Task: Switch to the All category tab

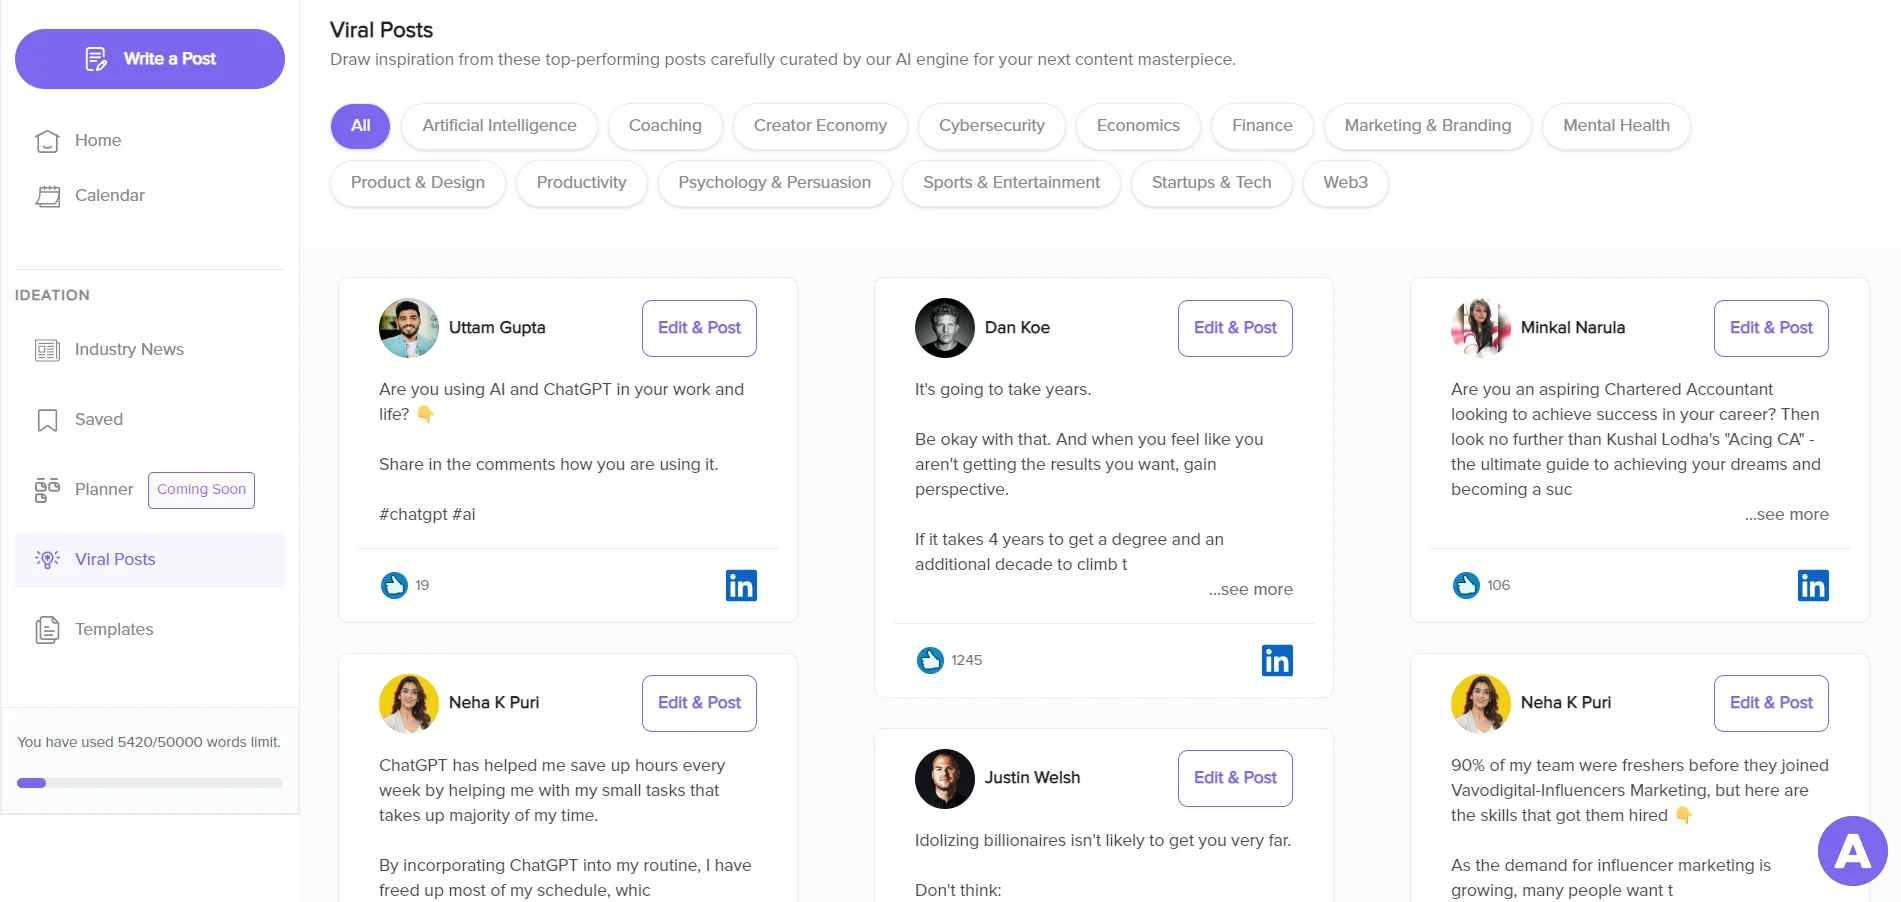Action: point(360,126)
